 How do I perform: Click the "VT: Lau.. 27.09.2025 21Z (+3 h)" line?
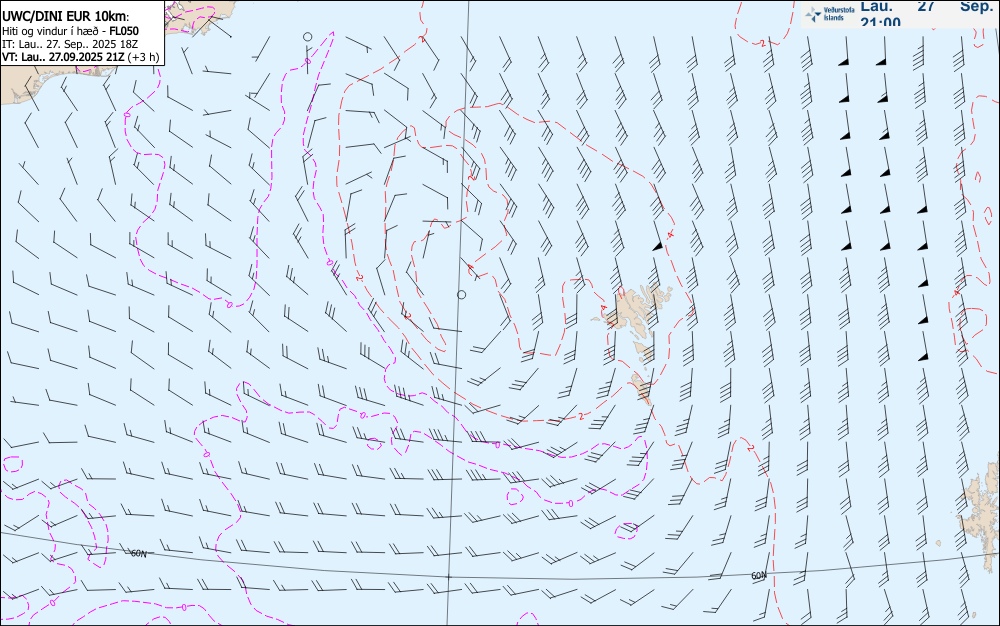pyautogui.click(x=80, y=57)
